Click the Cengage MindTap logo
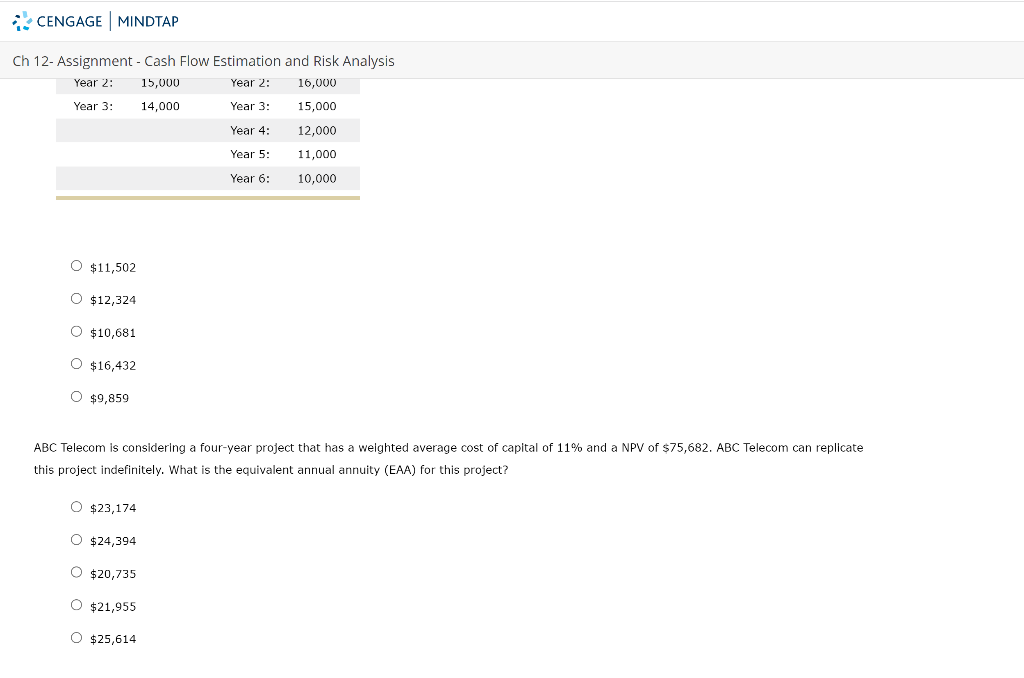Screen dimensions: 1024x678 click(x=95, y=21)
